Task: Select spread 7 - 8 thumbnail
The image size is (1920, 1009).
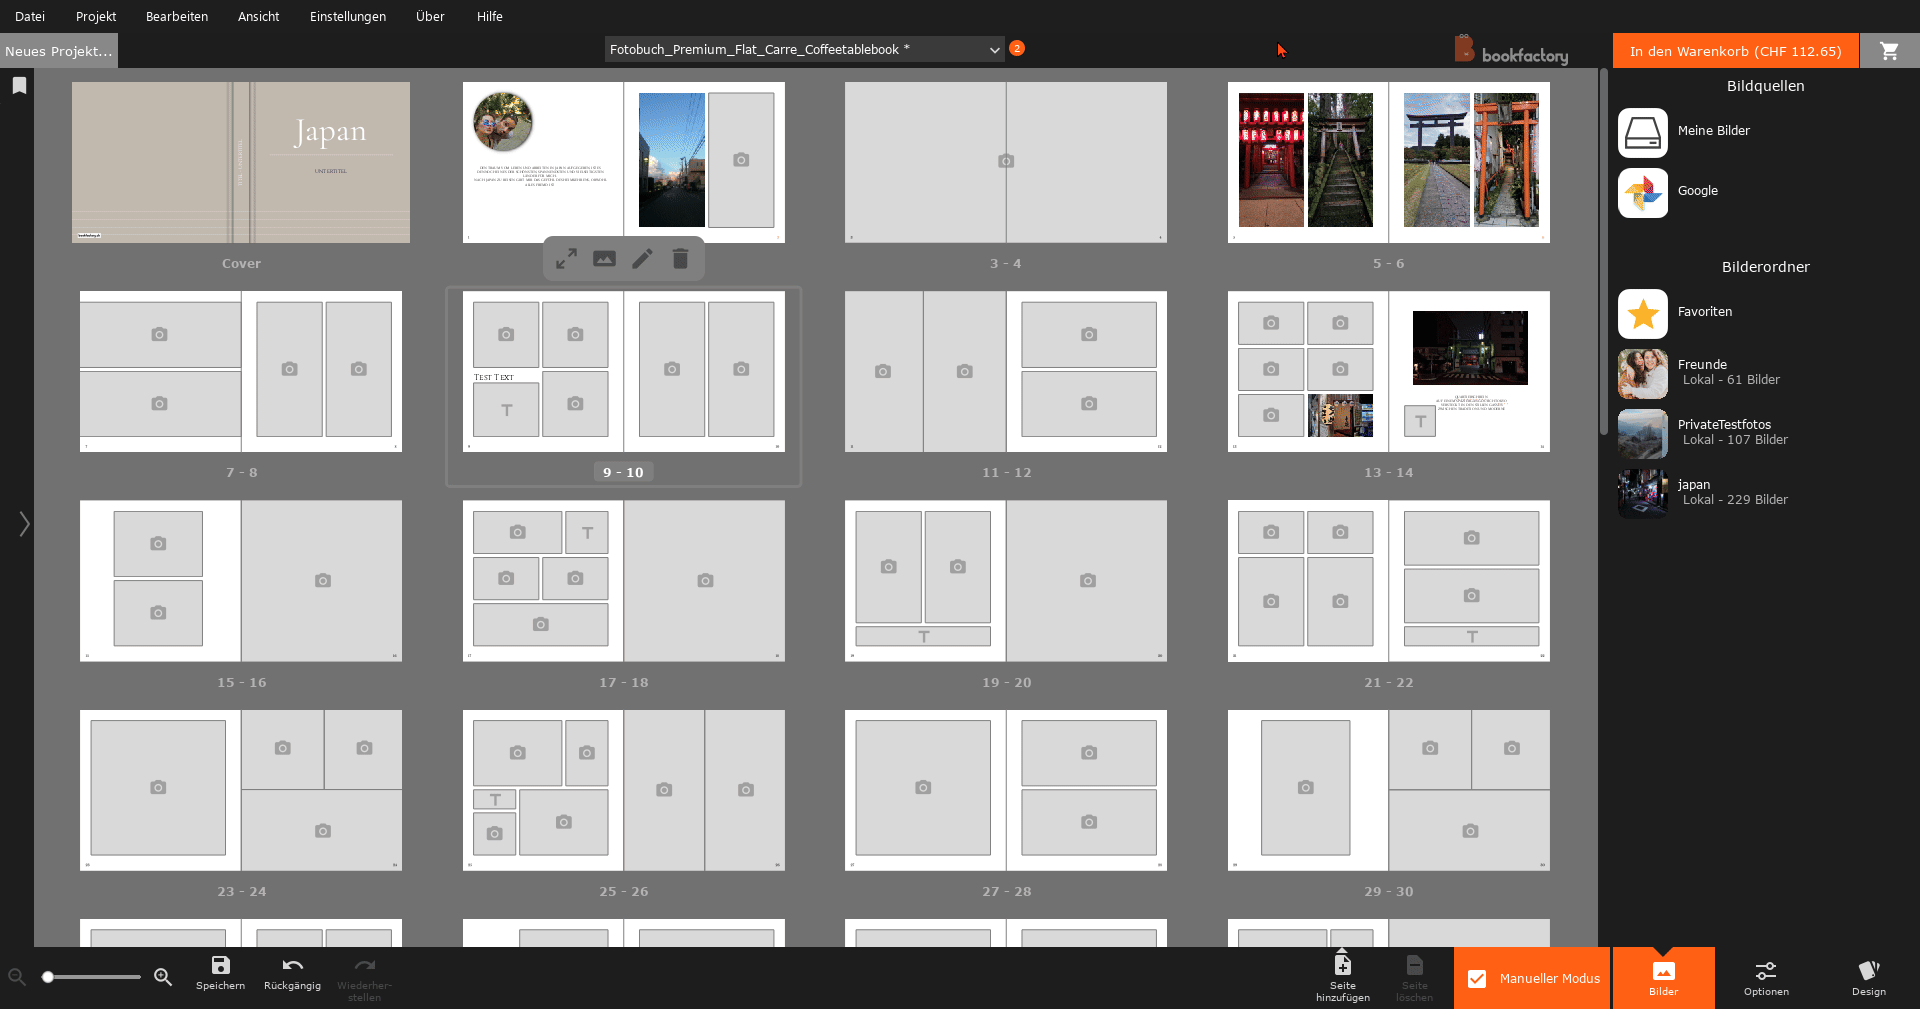Action: pos(241,371)
